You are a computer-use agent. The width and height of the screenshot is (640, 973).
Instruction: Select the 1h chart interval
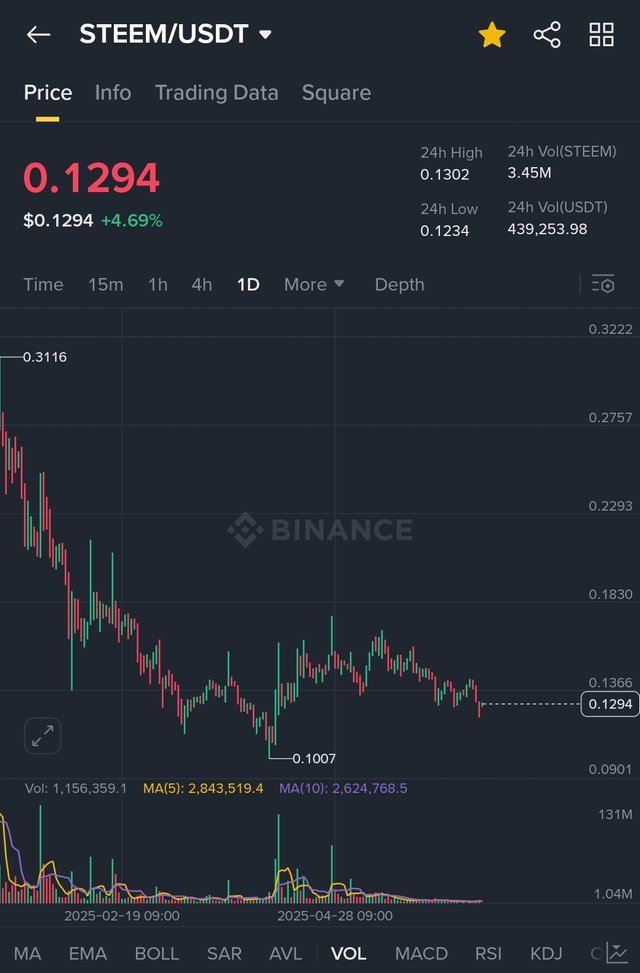(158, 284)
